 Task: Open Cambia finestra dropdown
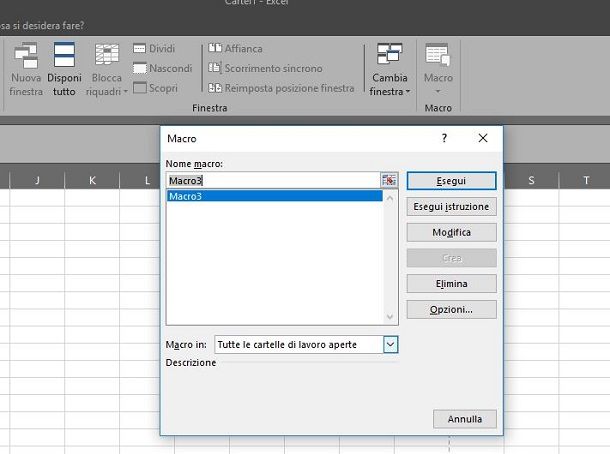coord(390,69)
